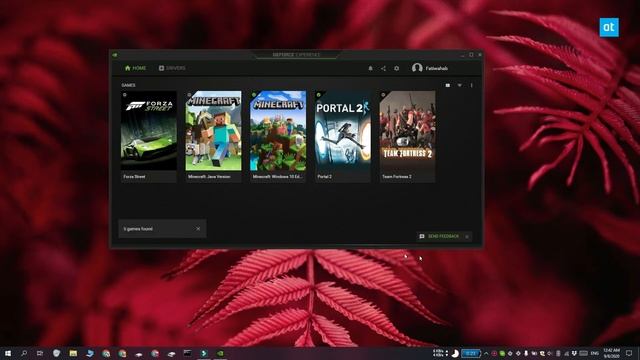640x360 pixels.
Task: Open File Explorer from the taskbar
Action: [x=73, y=353]
